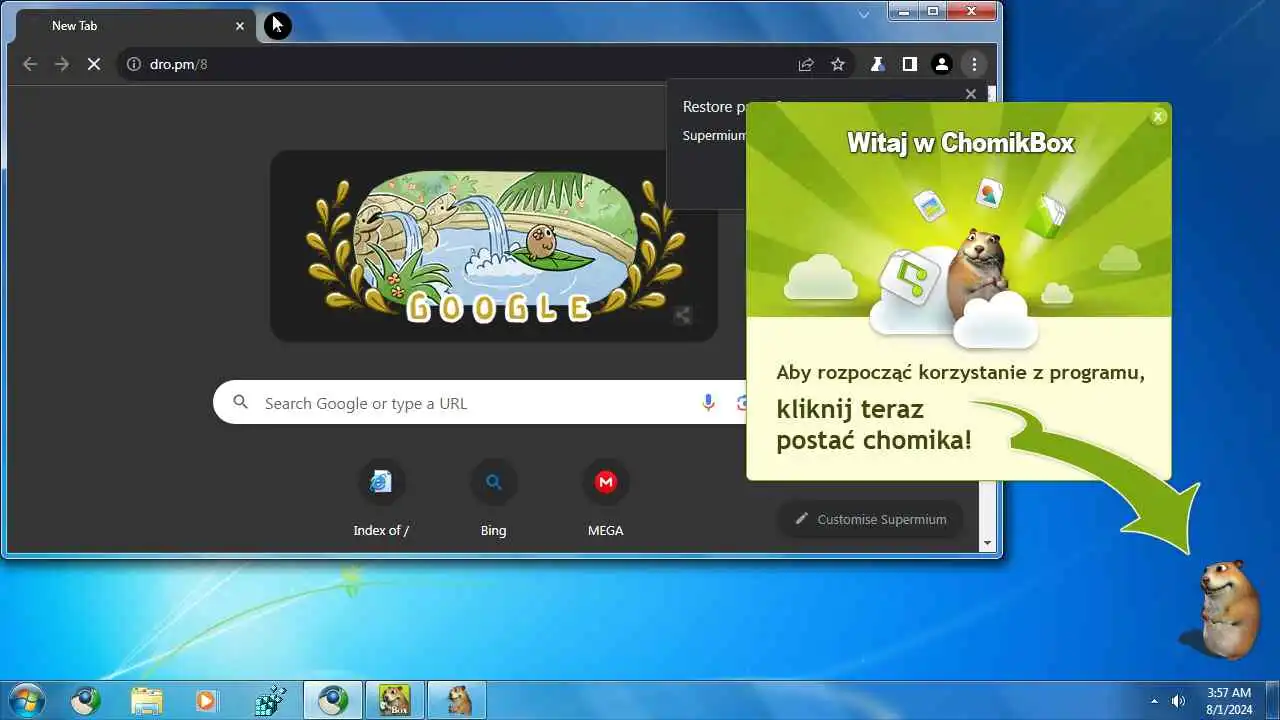Open the profile avatar menu
The image size is (1280, 720).
click(x=941, y=64)
